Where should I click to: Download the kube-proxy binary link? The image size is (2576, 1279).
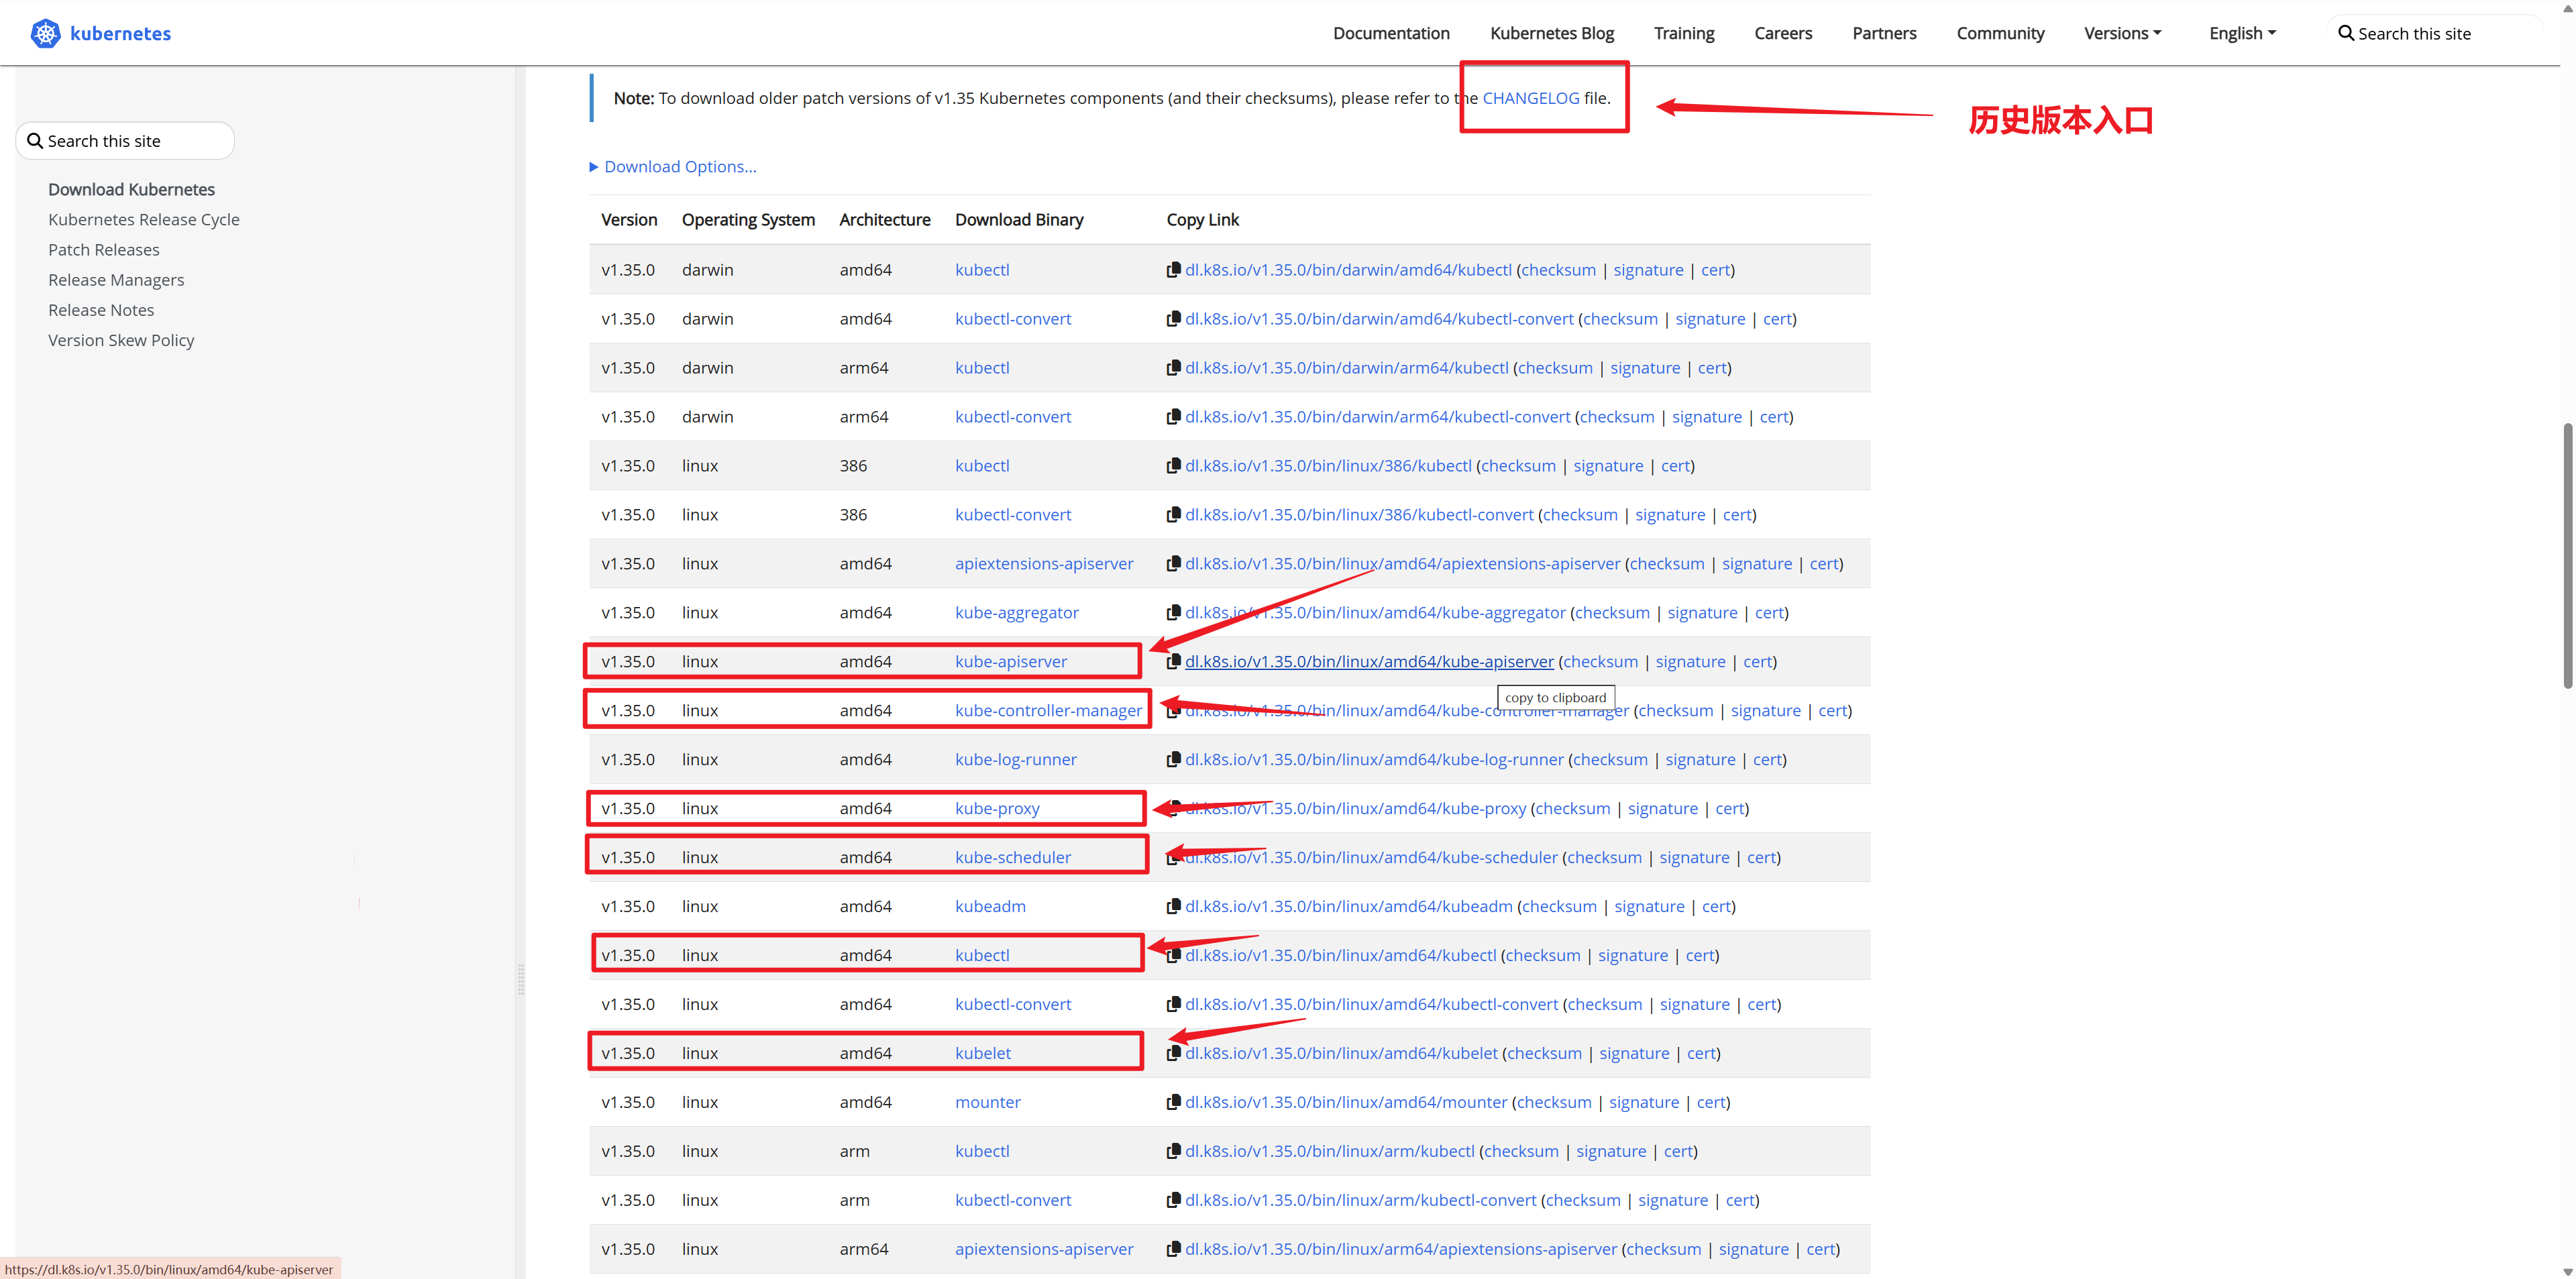click(x=997, y=809)
